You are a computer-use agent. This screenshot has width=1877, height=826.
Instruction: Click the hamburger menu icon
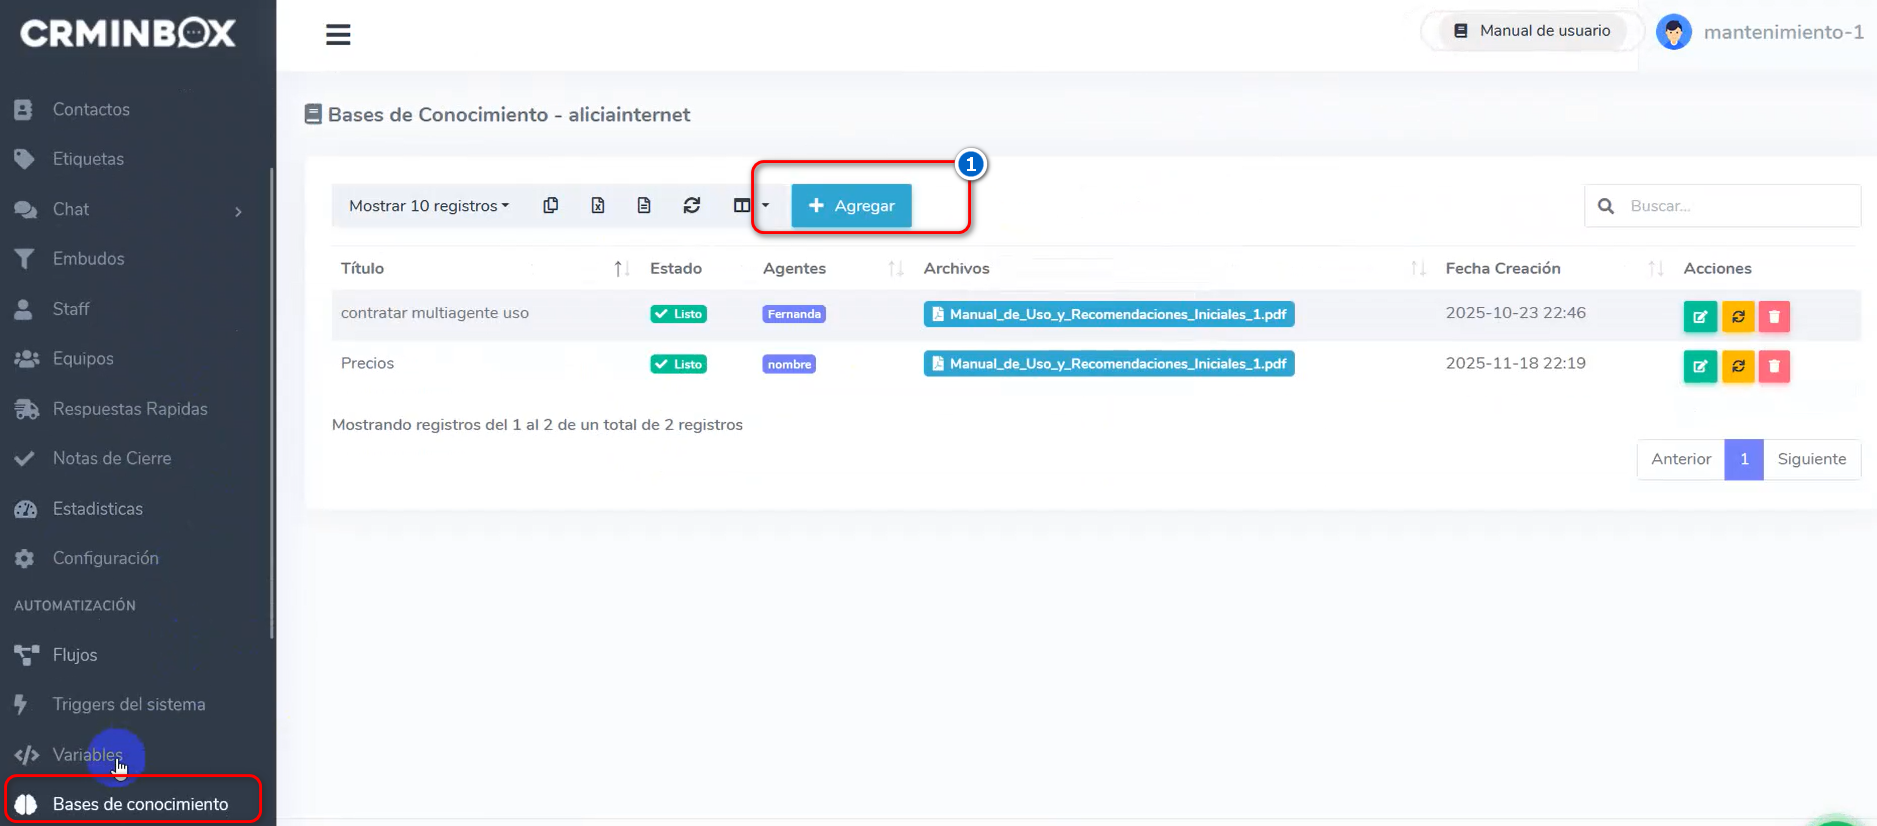point(338,35)
